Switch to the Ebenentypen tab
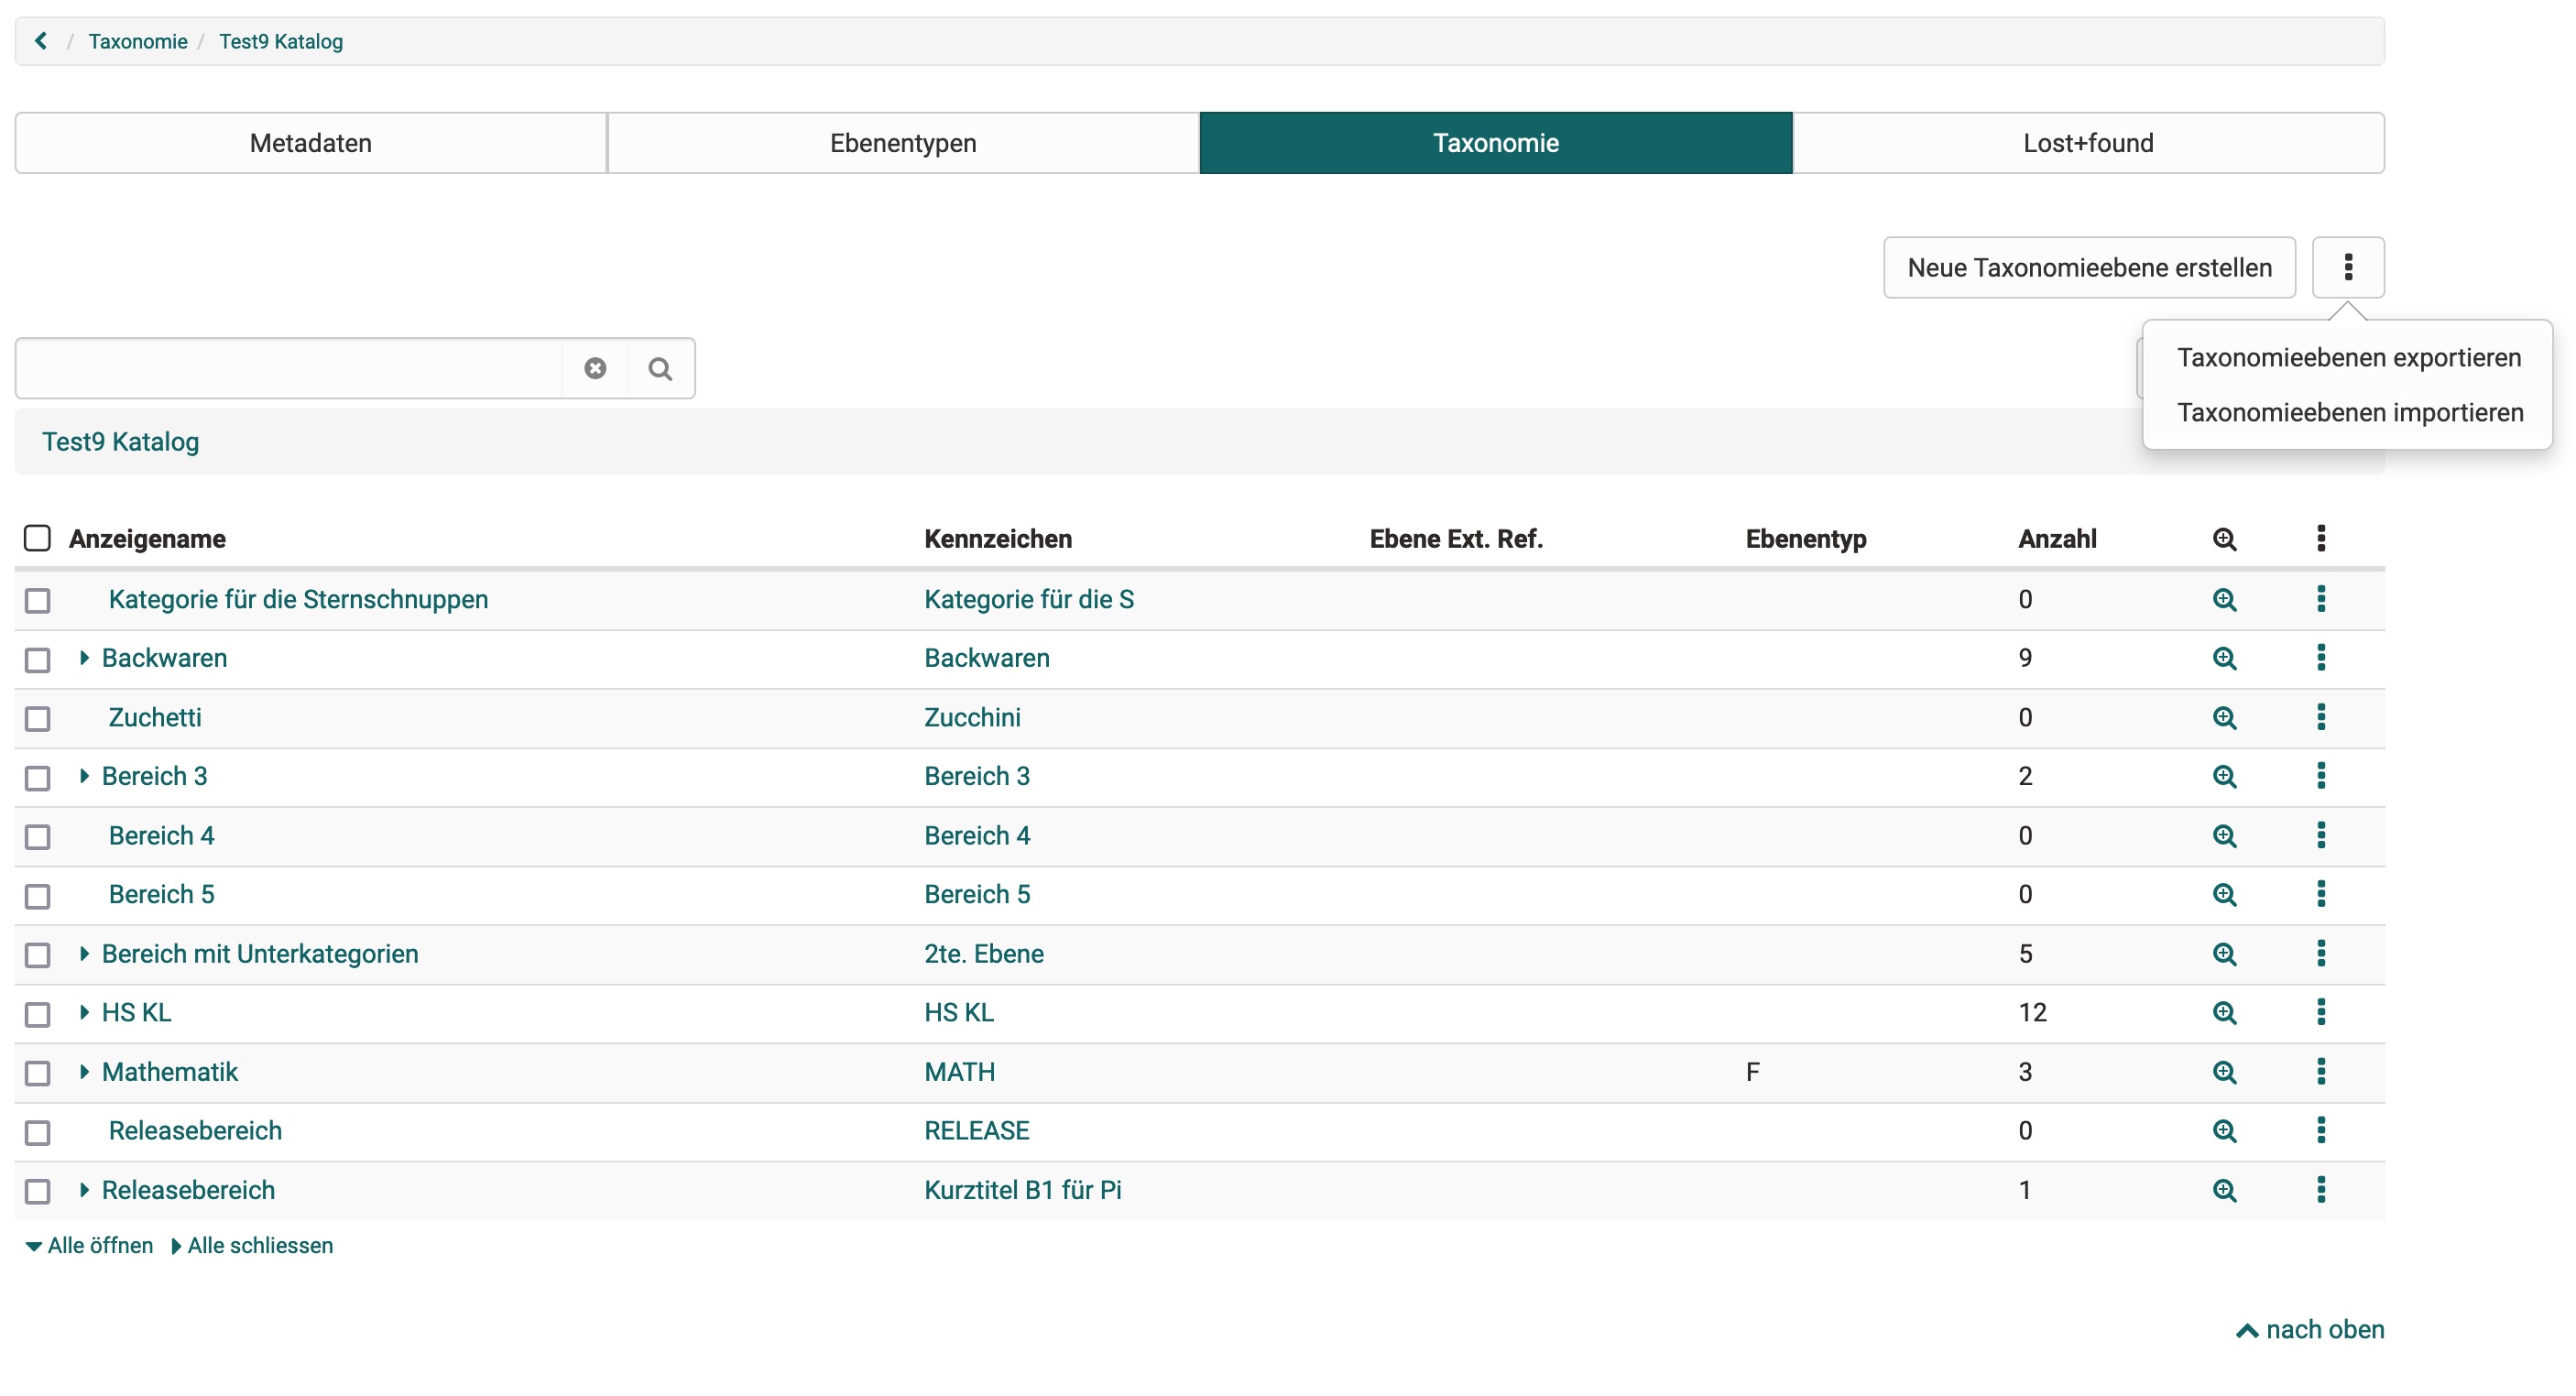 tap(902, 143)
